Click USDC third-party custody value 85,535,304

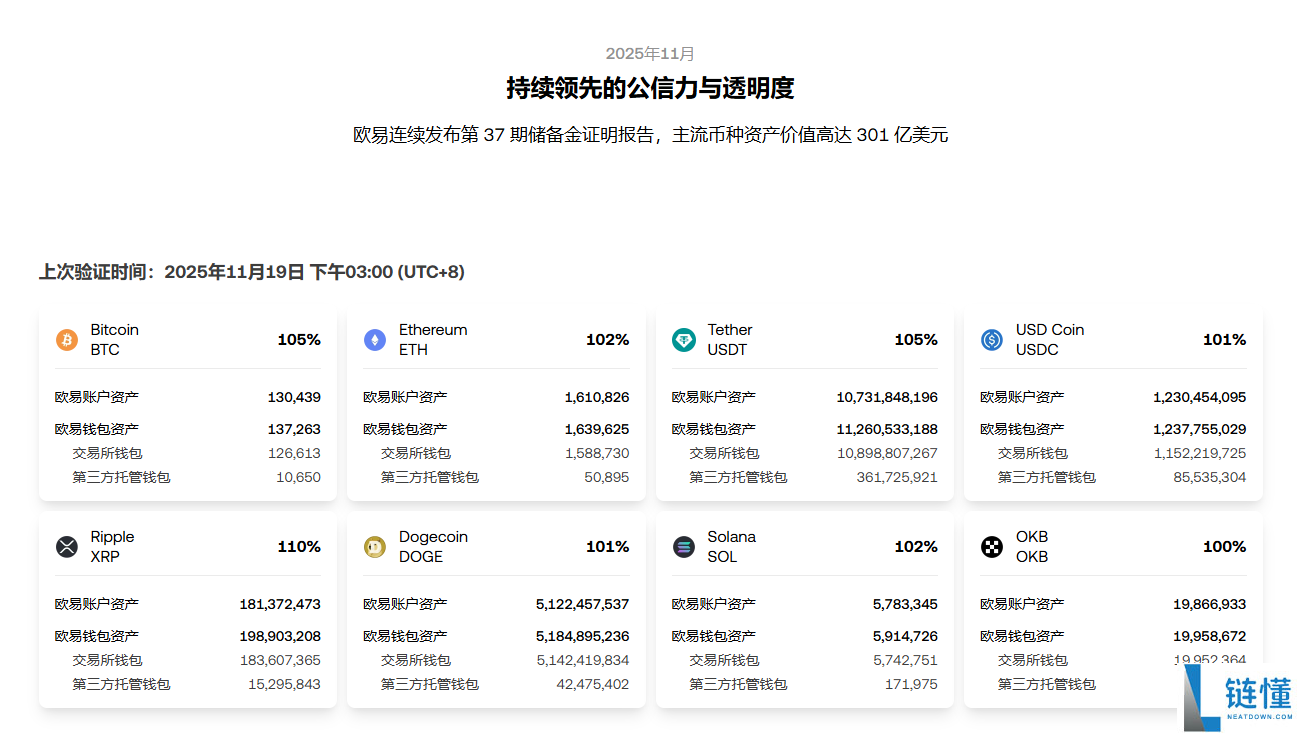click(x=1210, y=477)
